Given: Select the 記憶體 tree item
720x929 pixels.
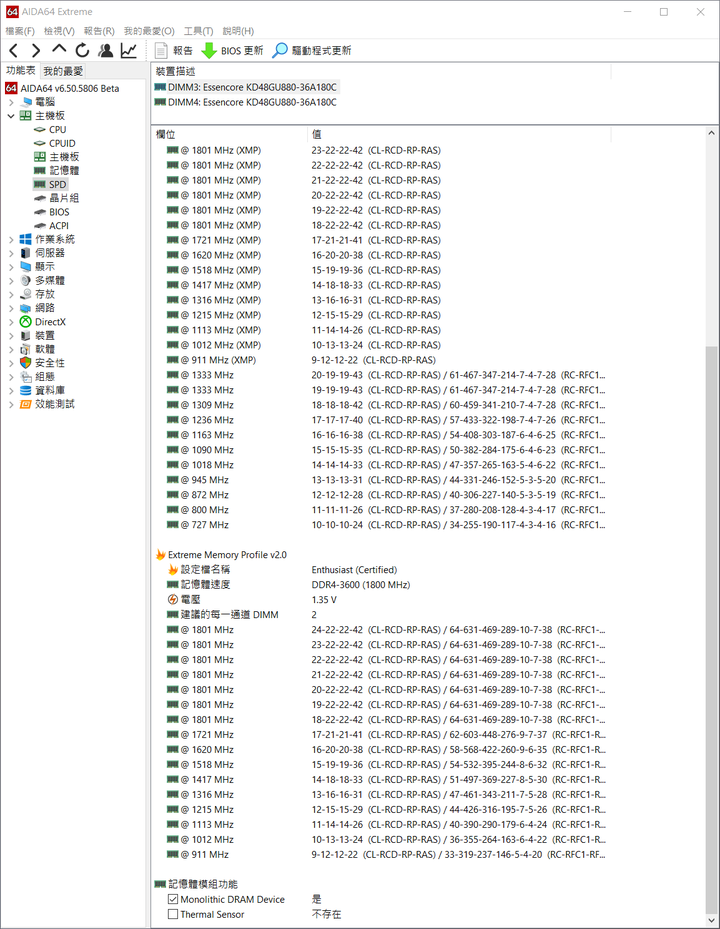Looking at the screenshot, I should pyautogui.click(x=64, y=171).
